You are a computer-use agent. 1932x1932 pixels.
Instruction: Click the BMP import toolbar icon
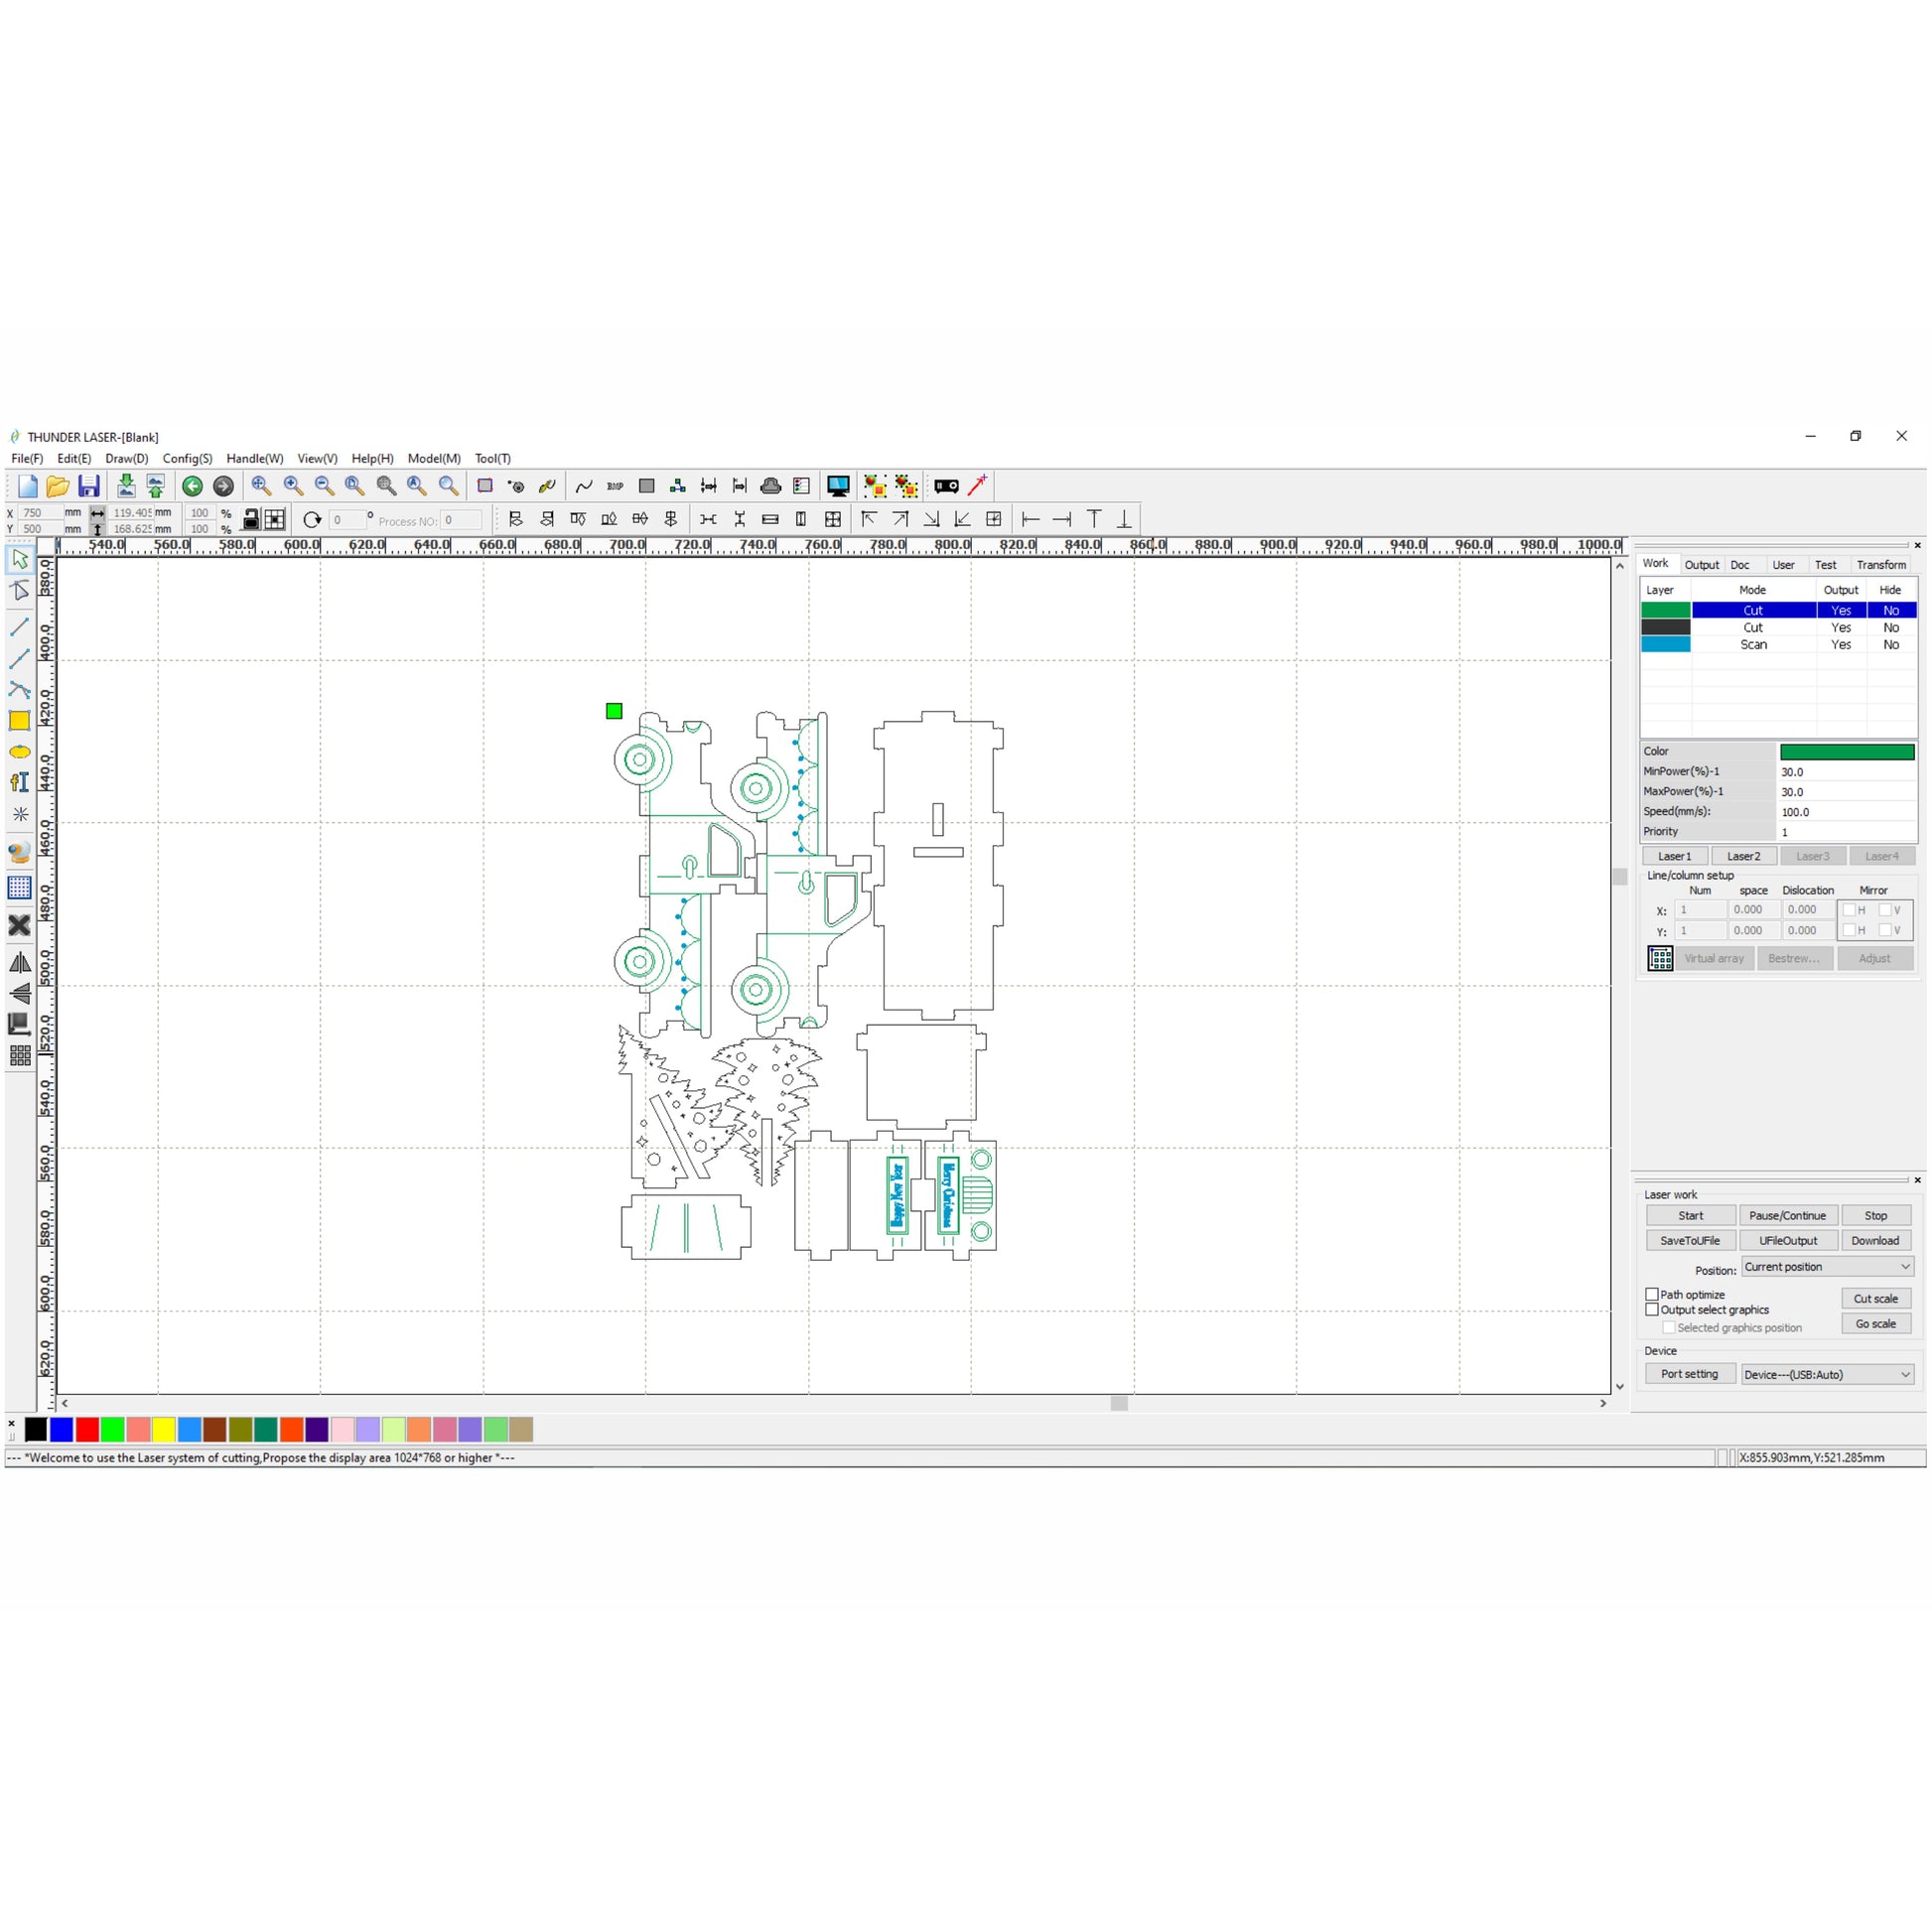tap(615, 486)
